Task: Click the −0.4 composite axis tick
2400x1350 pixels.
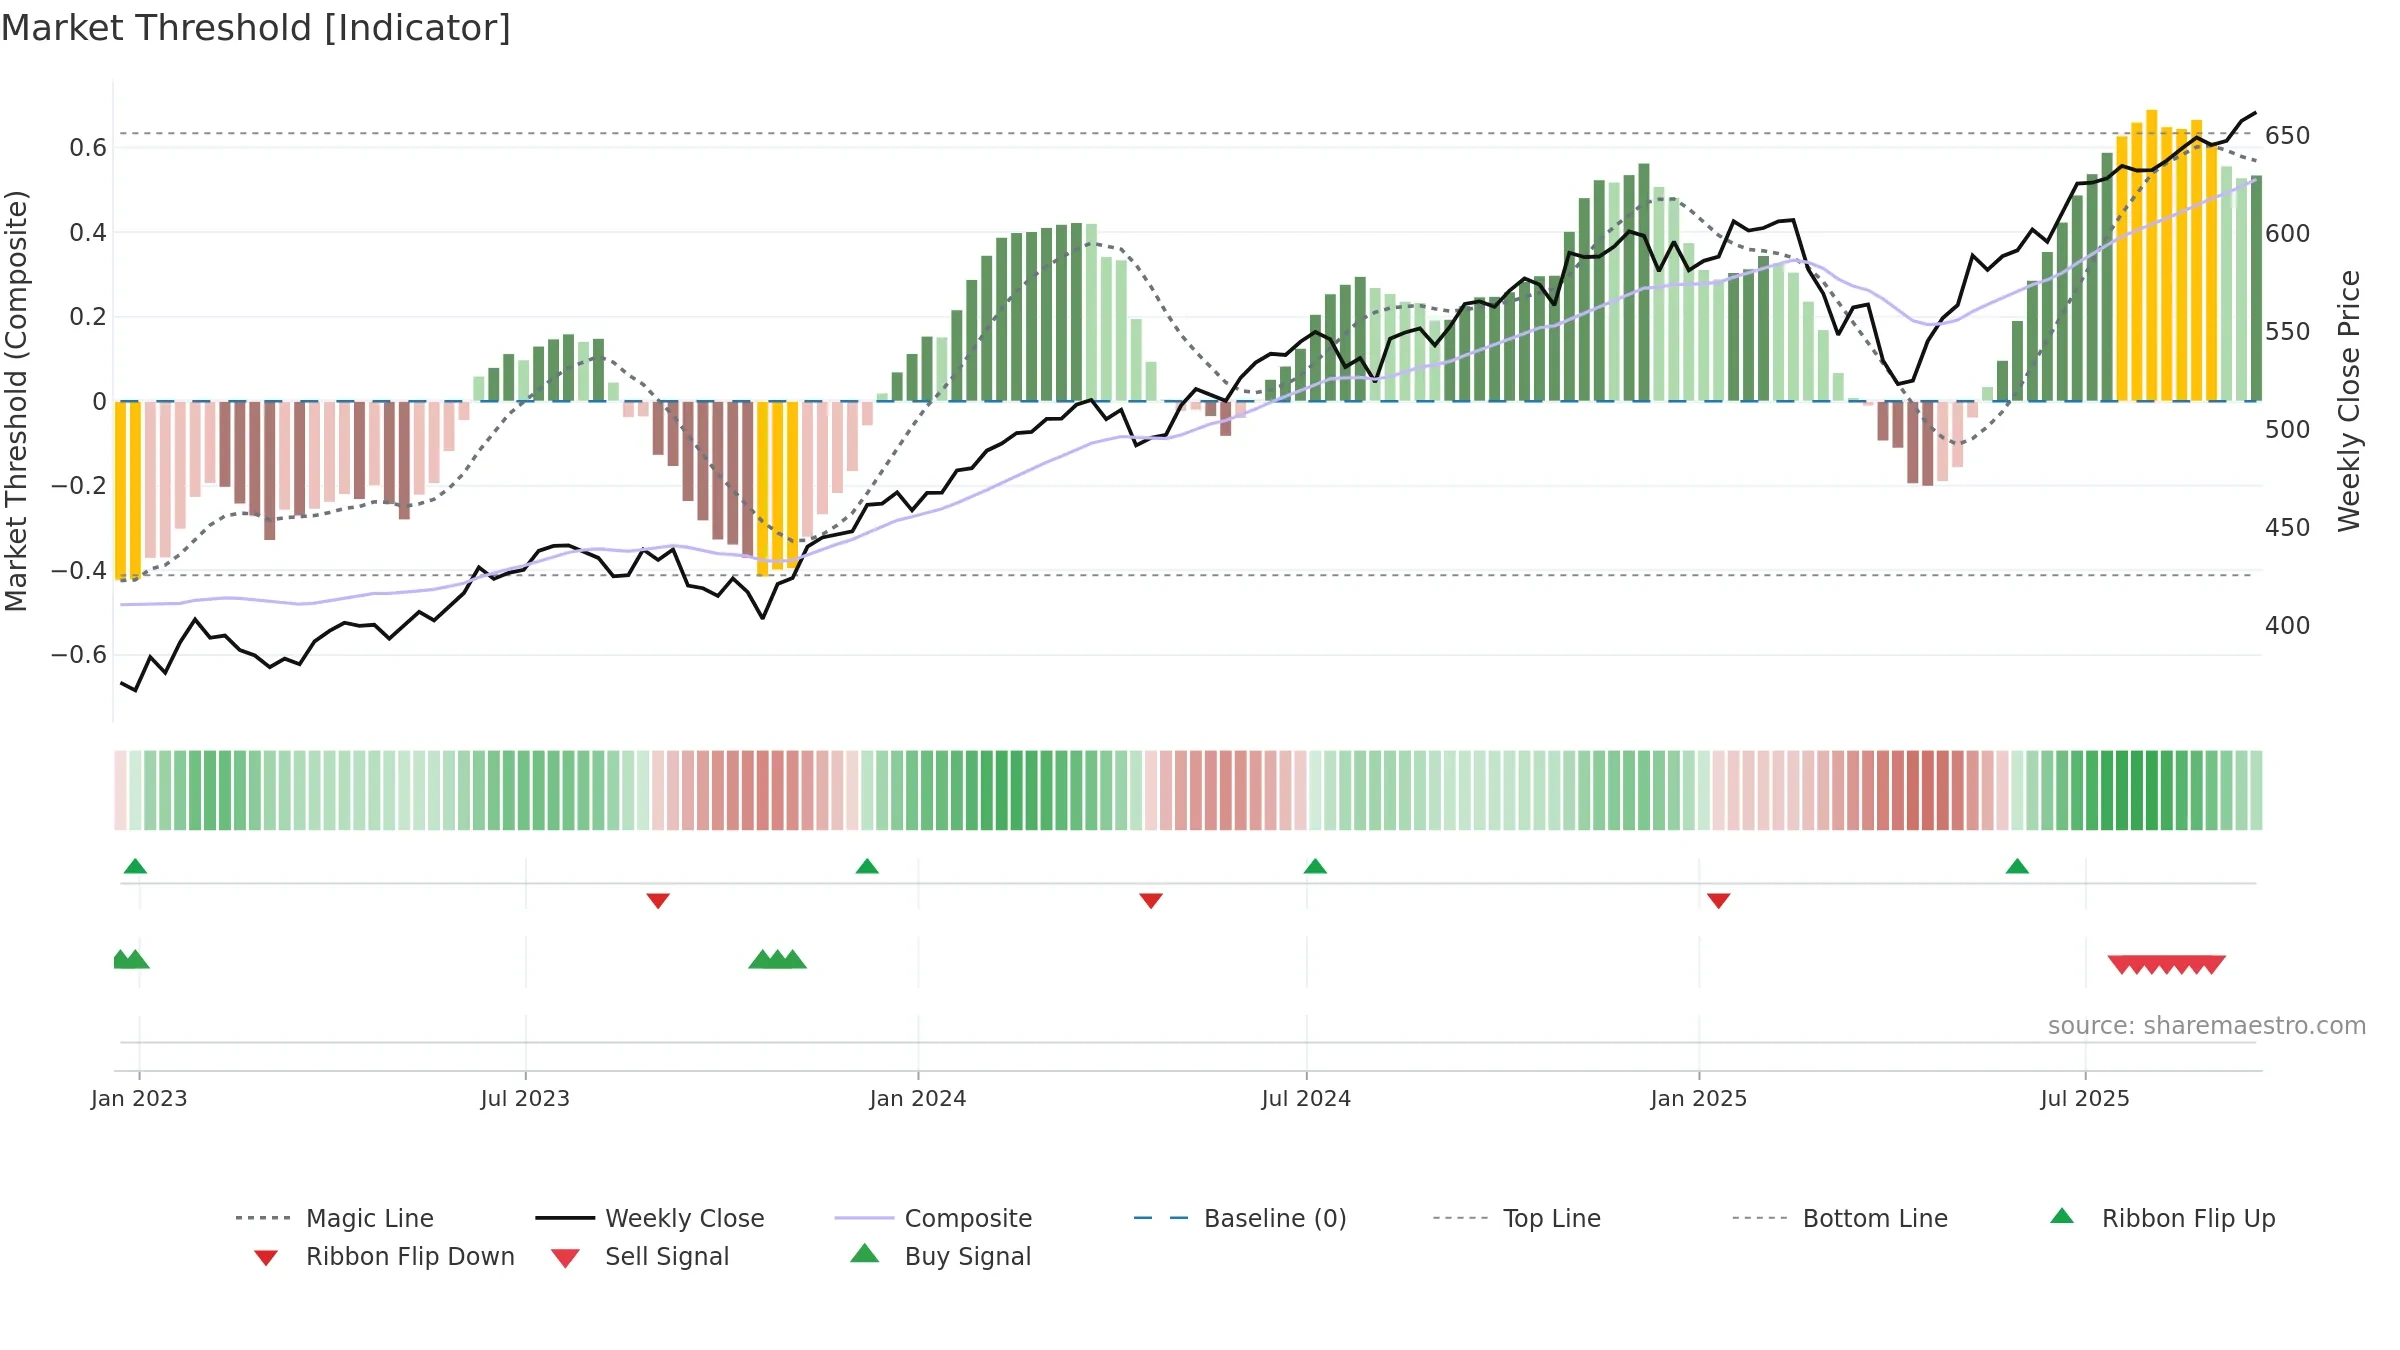Action: click(79, 570)
